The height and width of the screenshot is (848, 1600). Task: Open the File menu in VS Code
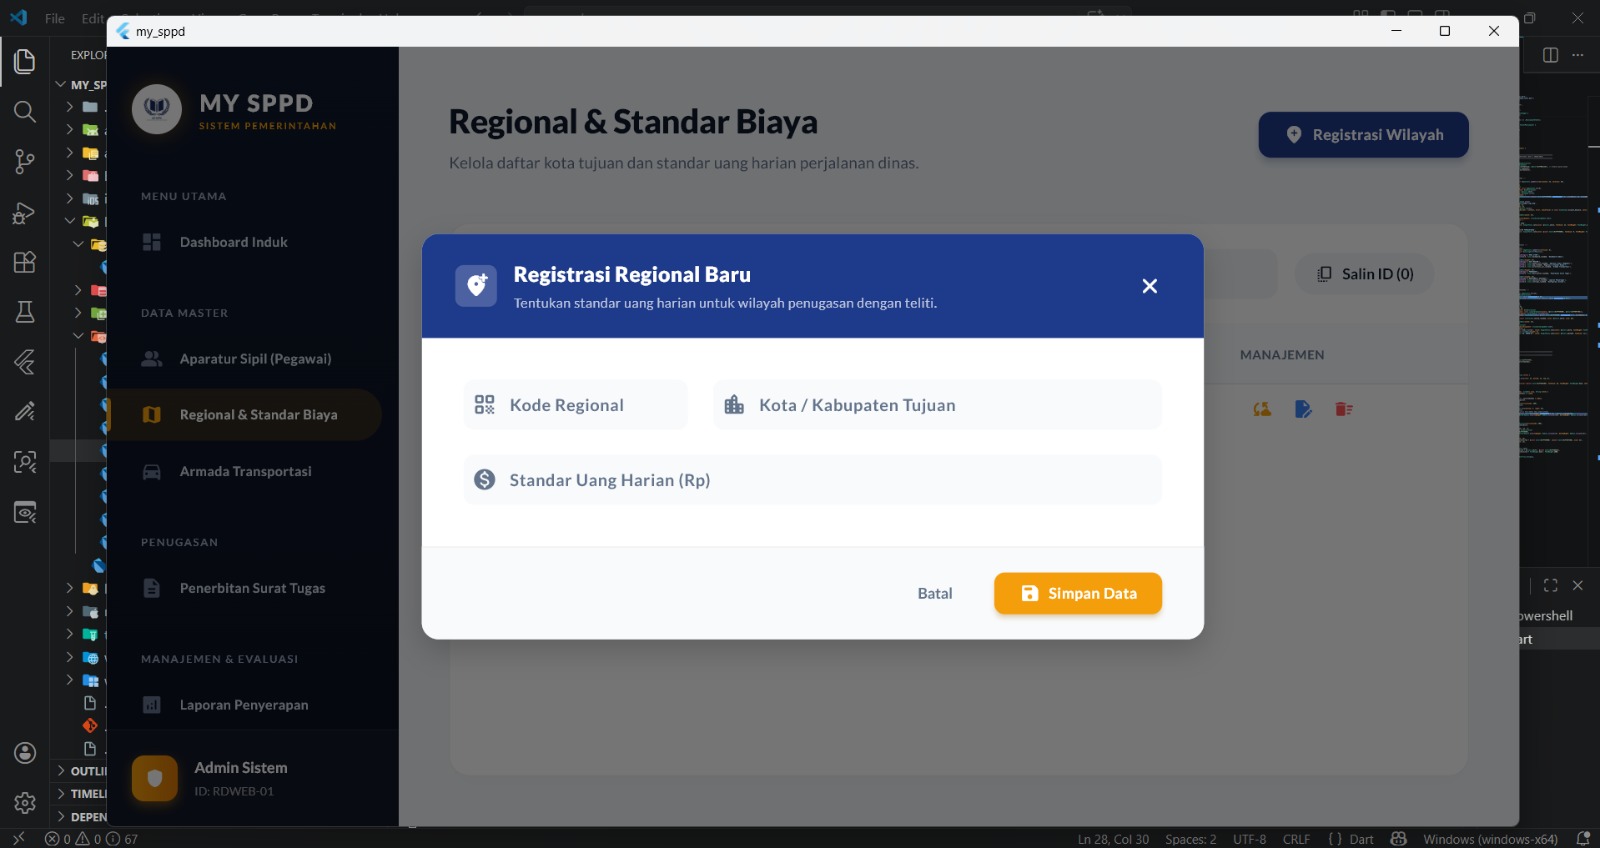coord(55,18)
